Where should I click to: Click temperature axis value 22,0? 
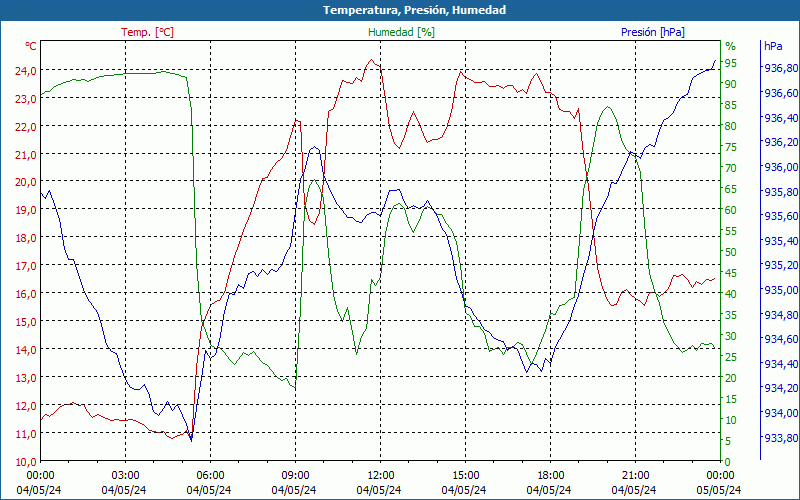point(26,127)
